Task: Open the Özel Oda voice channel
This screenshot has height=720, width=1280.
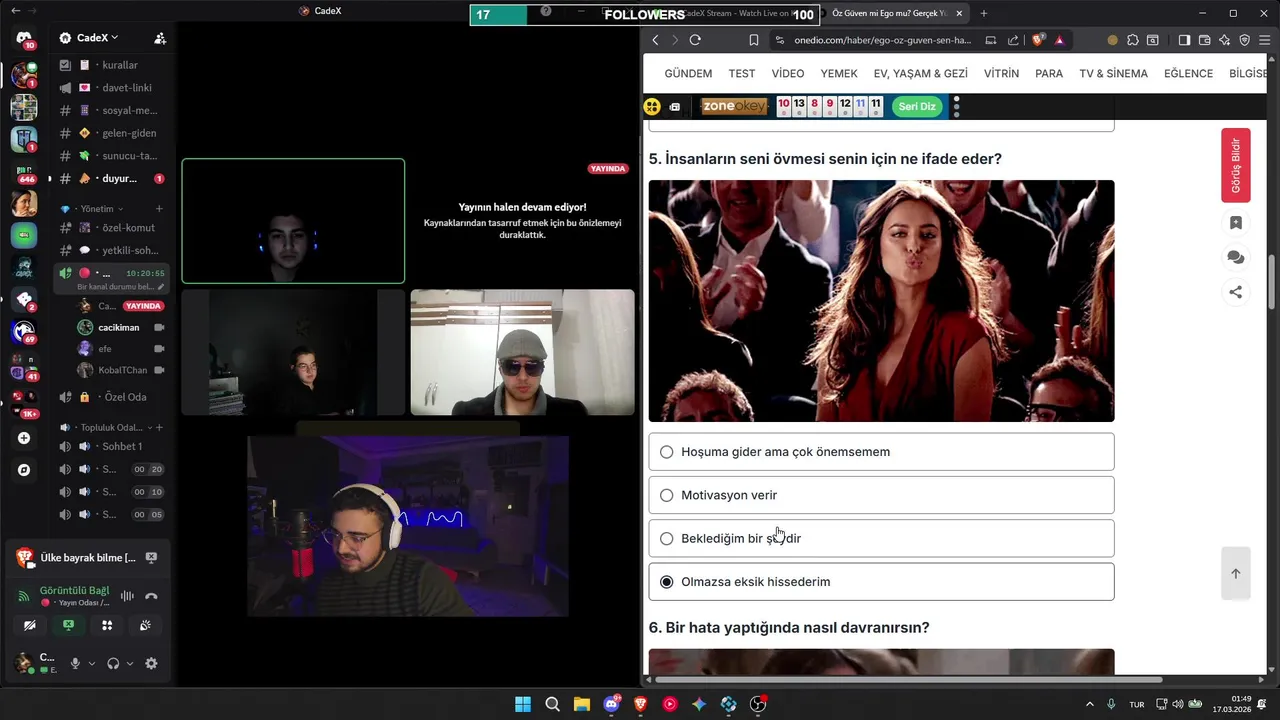Action: [x=112, y=397]
